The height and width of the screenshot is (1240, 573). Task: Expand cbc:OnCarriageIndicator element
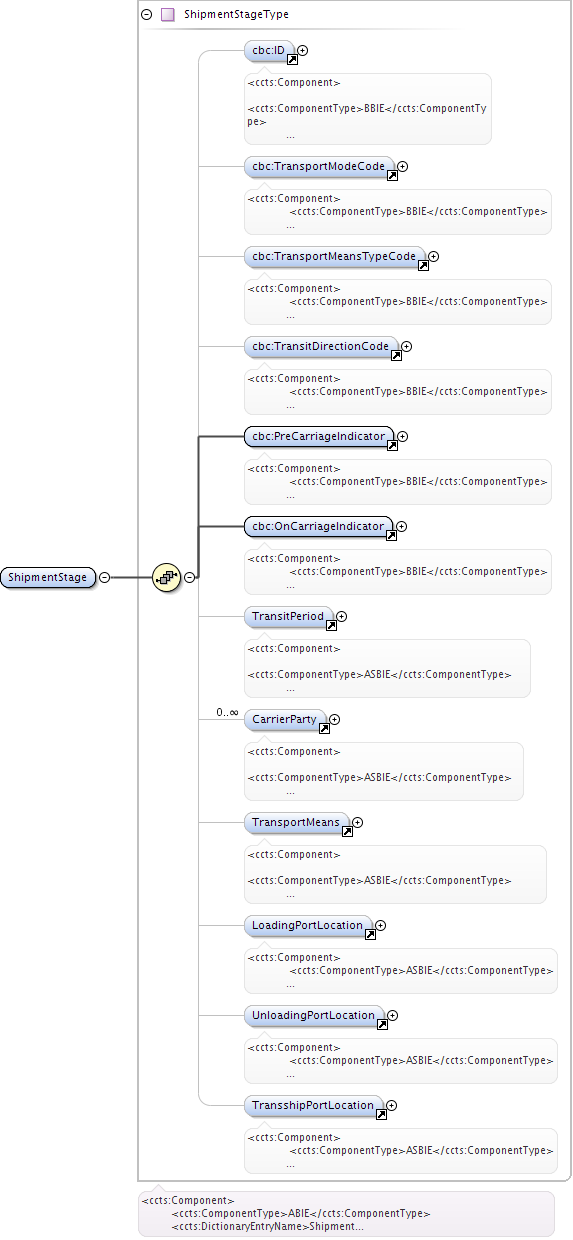tap(401, 527)
